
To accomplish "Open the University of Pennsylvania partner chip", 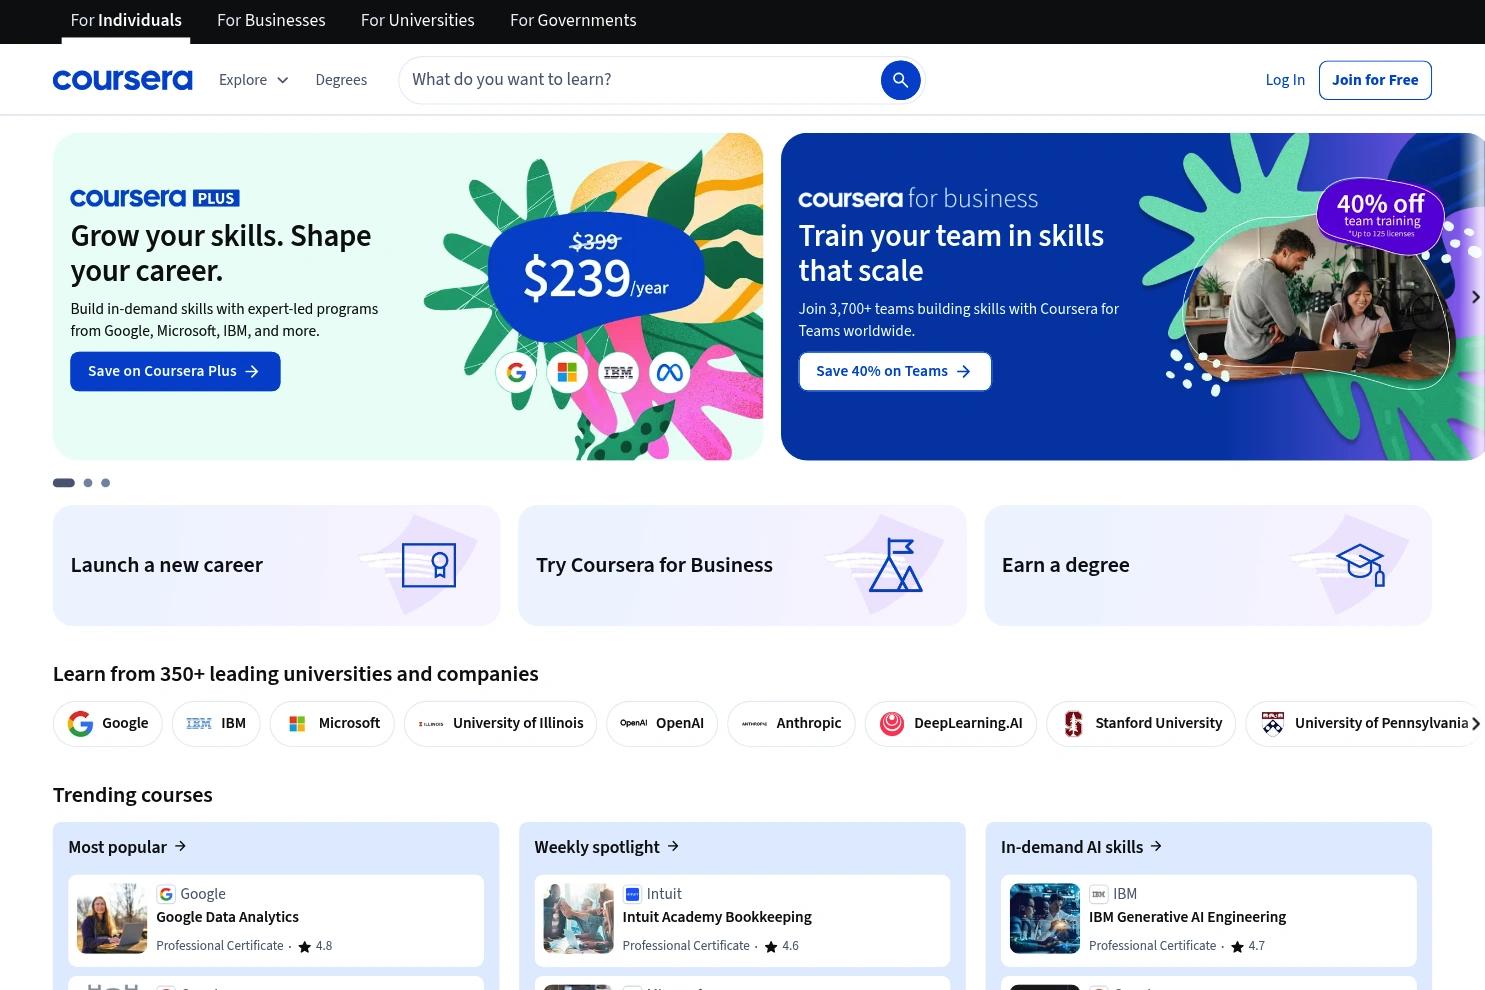I will [x=1364, y=723].
